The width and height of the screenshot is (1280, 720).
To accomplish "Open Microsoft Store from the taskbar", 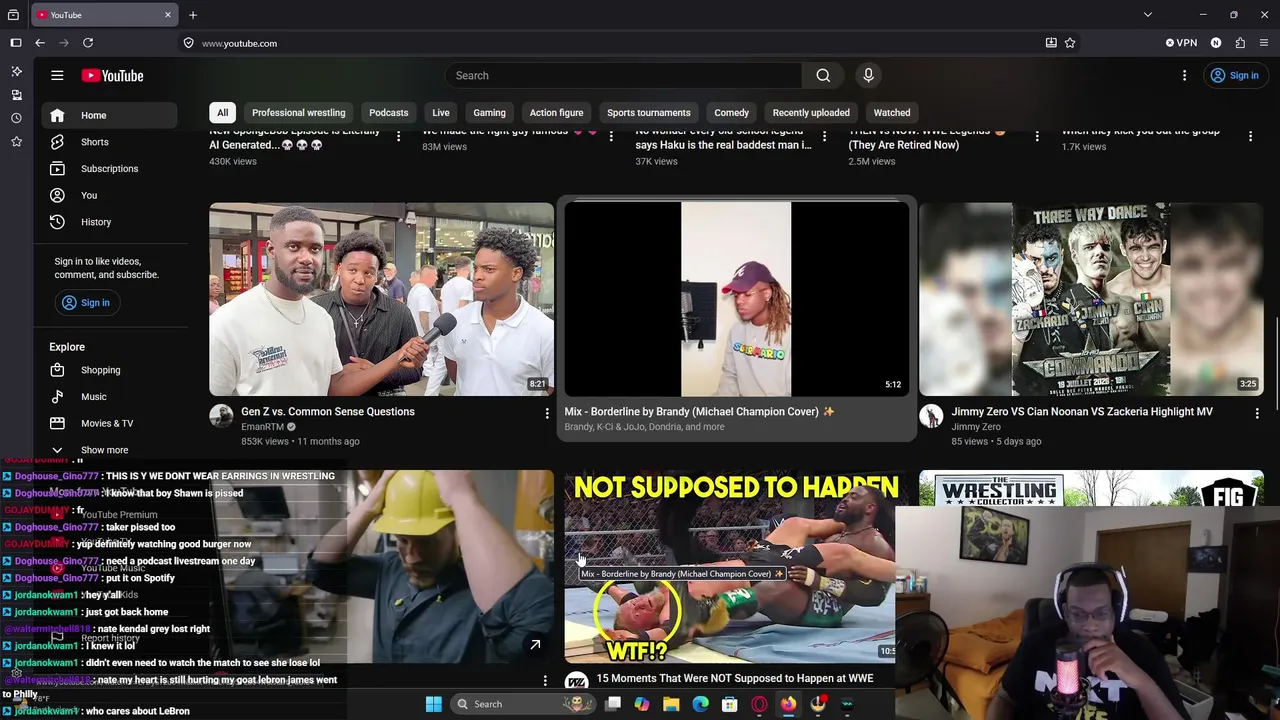I will tap(730, 704).
